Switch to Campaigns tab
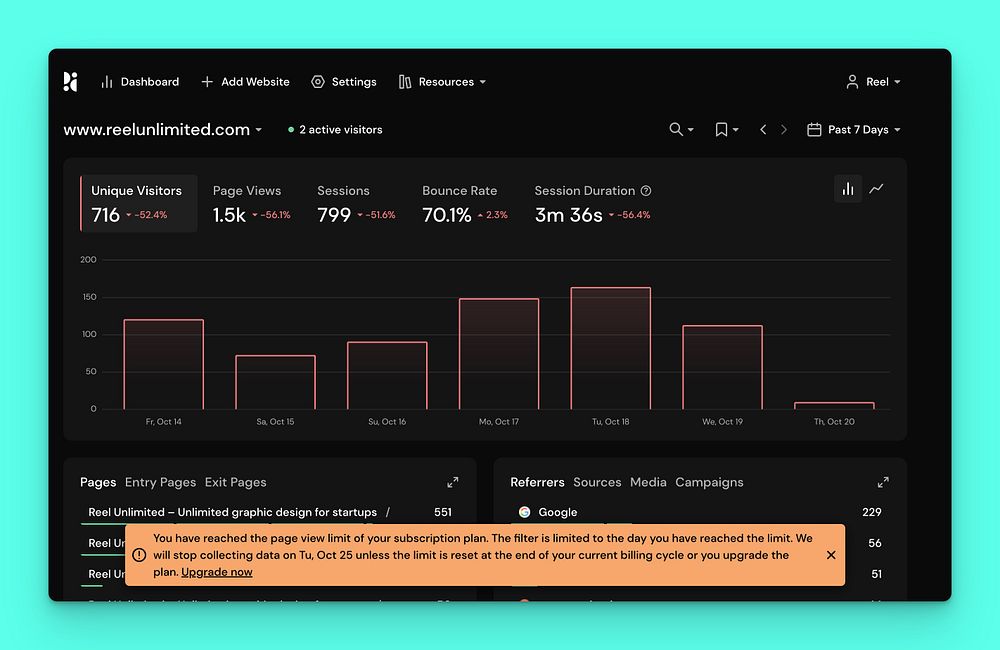The width and height of the screenshot is (1000, 650). tap(709, 482)
